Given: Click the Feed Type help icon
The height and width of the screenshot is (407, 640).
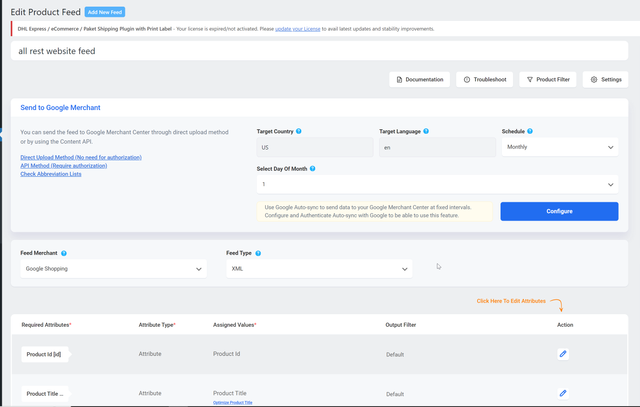Looking at the screenshot, I should 258,253.
